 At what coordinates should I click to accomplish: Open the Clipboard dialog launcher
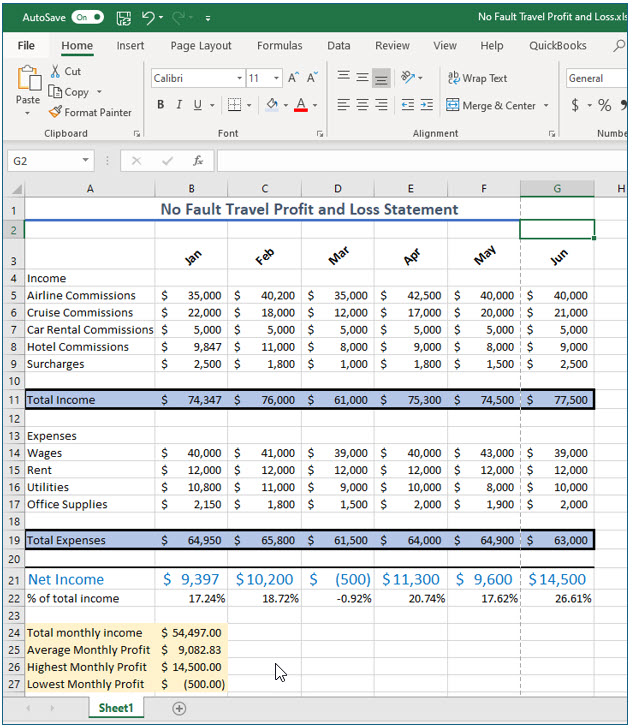[x=137, y=134]
